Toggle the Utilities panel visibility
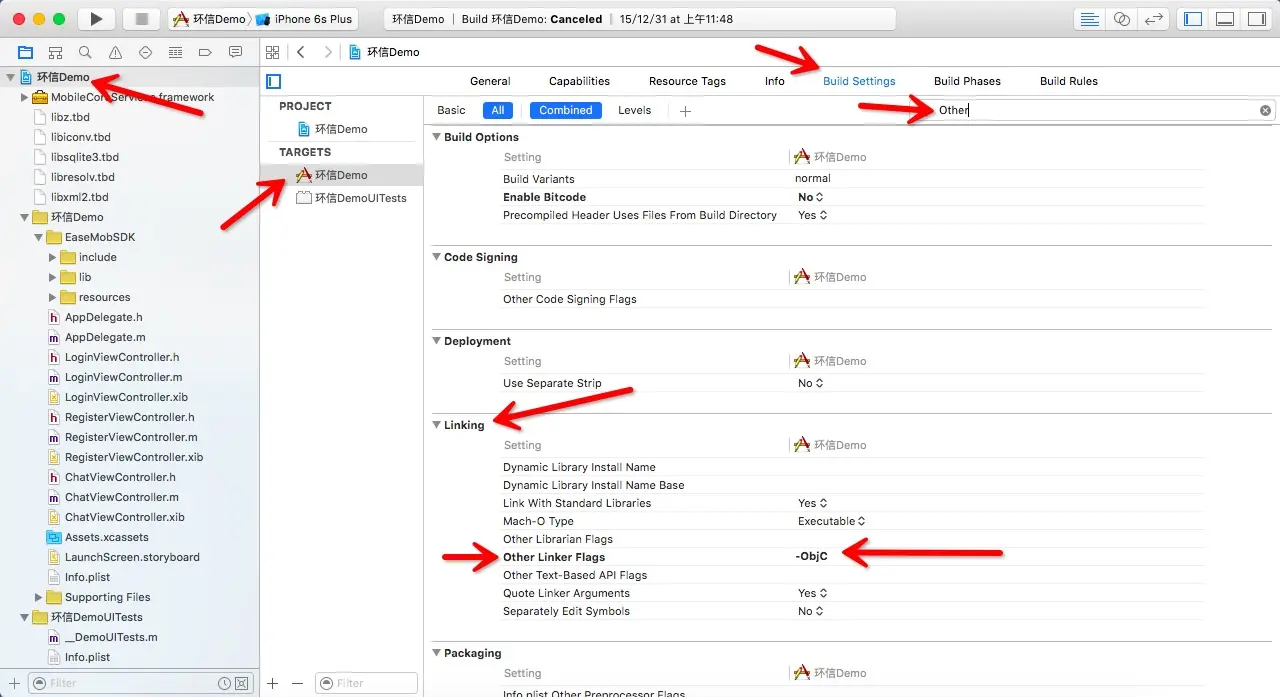 point(1257,19)
